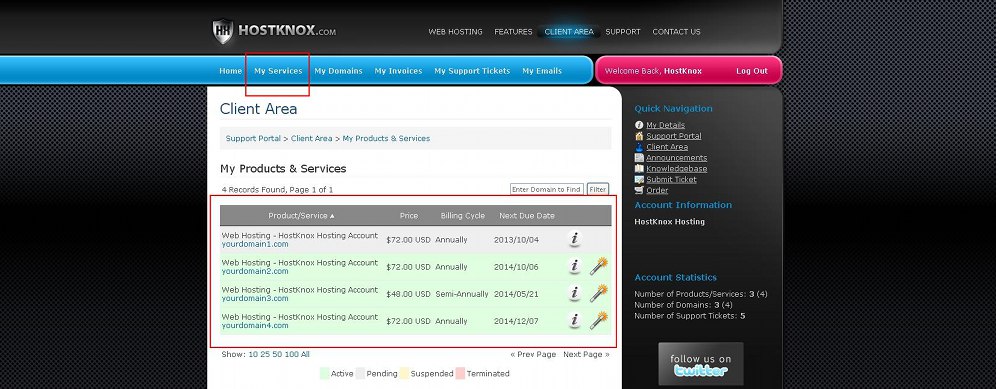Click magic wand icon for yourdomain3.com
996x389 pixels.
[598, 294]
